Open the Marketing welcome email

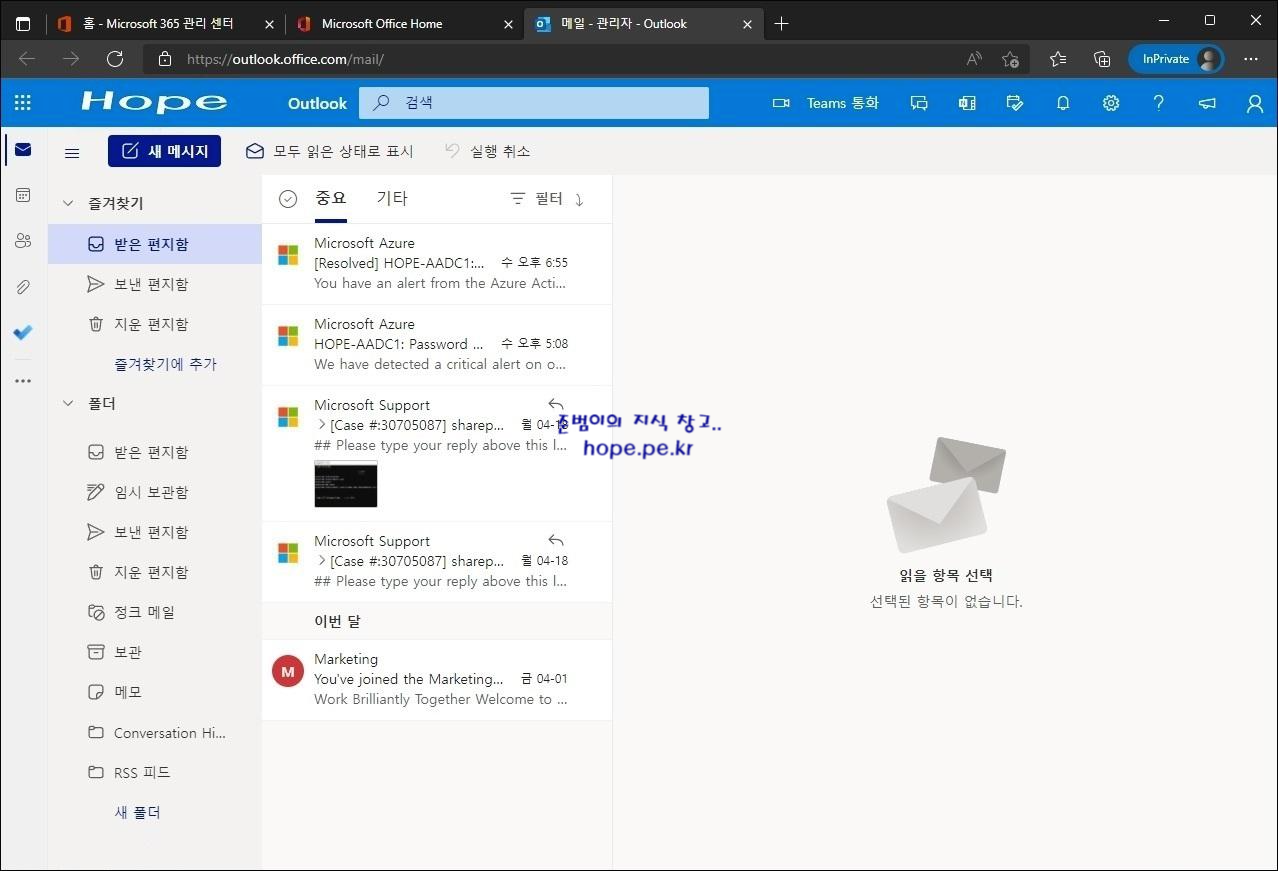[x=437, y=680]
